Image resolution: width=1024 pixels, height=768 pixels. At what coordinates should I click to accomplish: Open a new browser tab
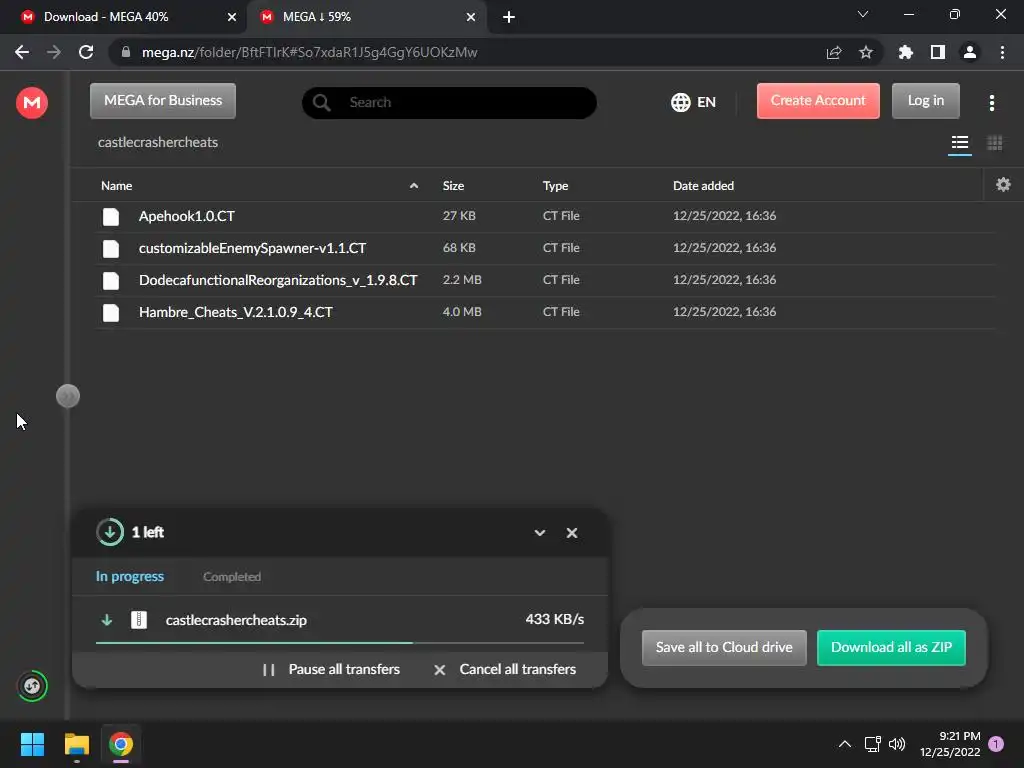(509, 17)
